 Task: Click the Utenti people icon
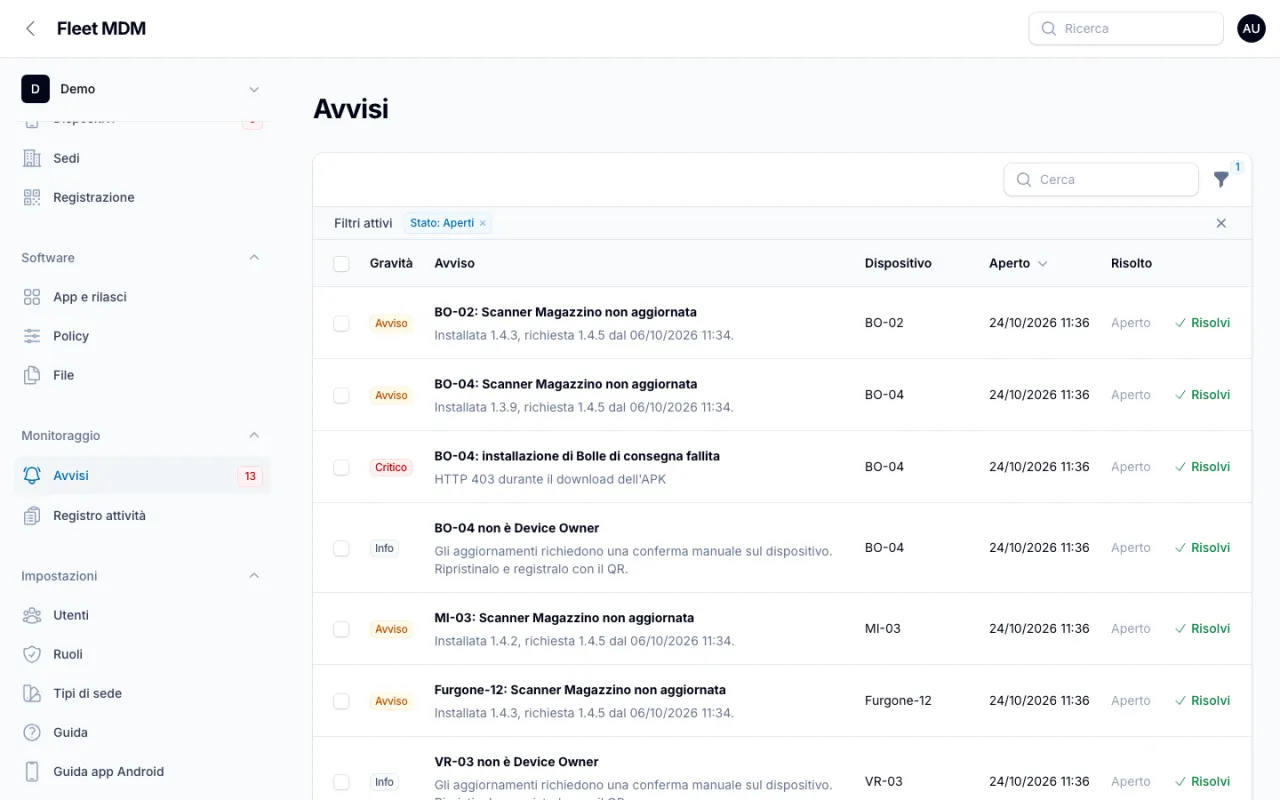tap(32, 615)
